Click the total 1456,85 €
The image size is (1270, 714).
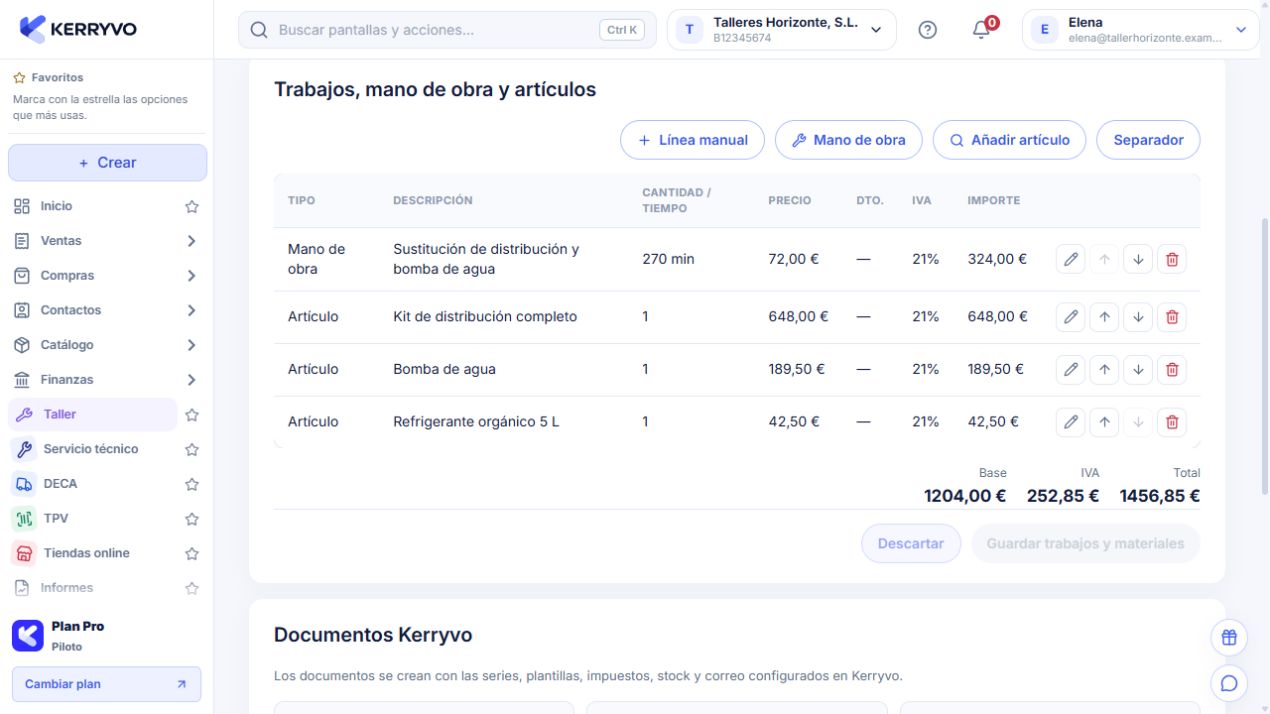pyautogui.click(x=1160, y=496)
